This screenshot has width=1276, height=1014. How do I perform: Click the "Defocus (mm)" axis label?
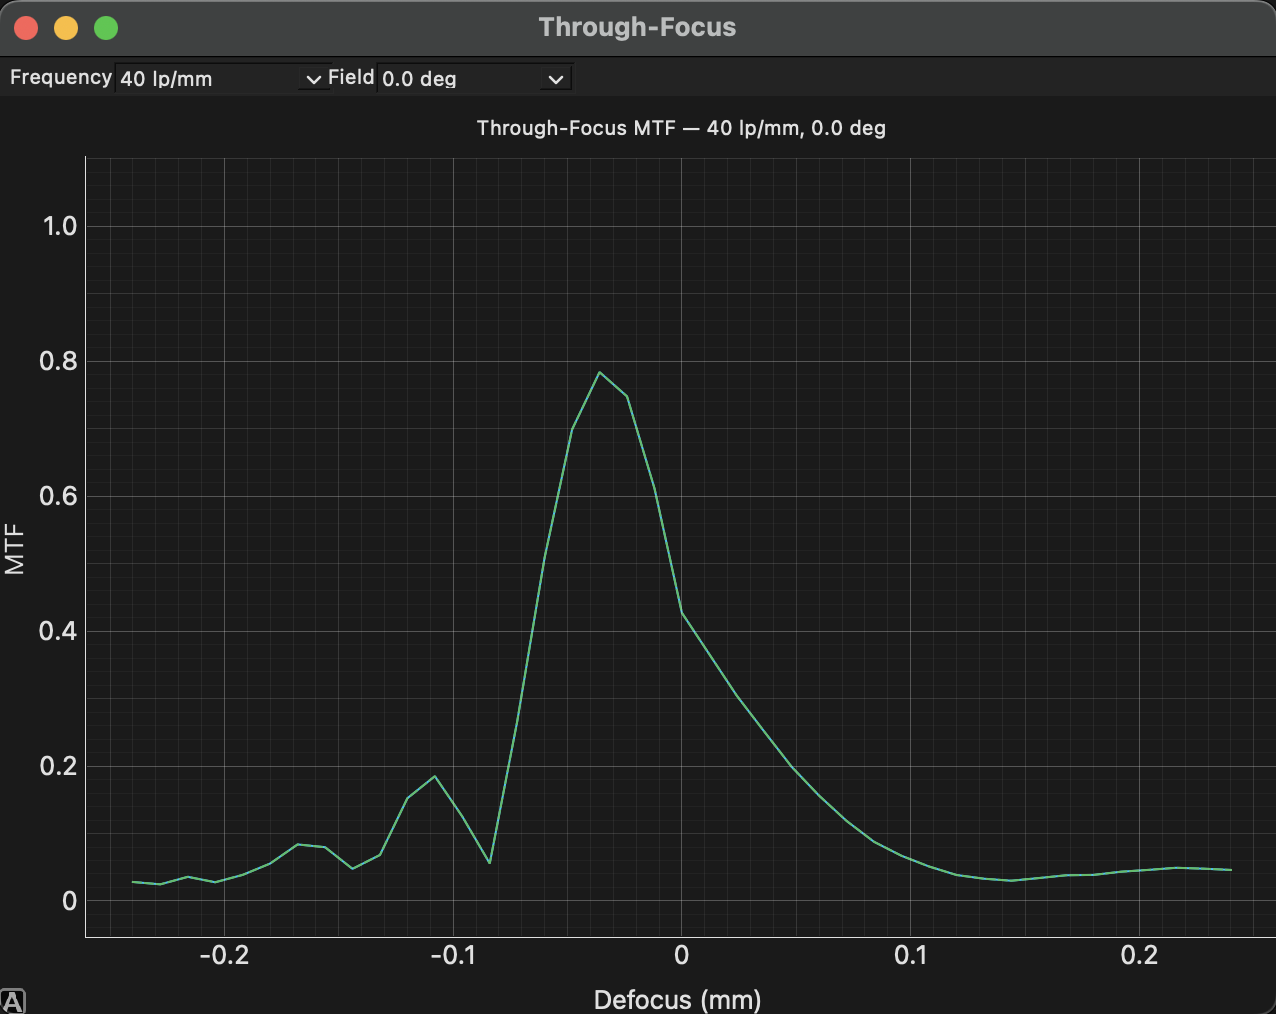click(x=677, y=999)
